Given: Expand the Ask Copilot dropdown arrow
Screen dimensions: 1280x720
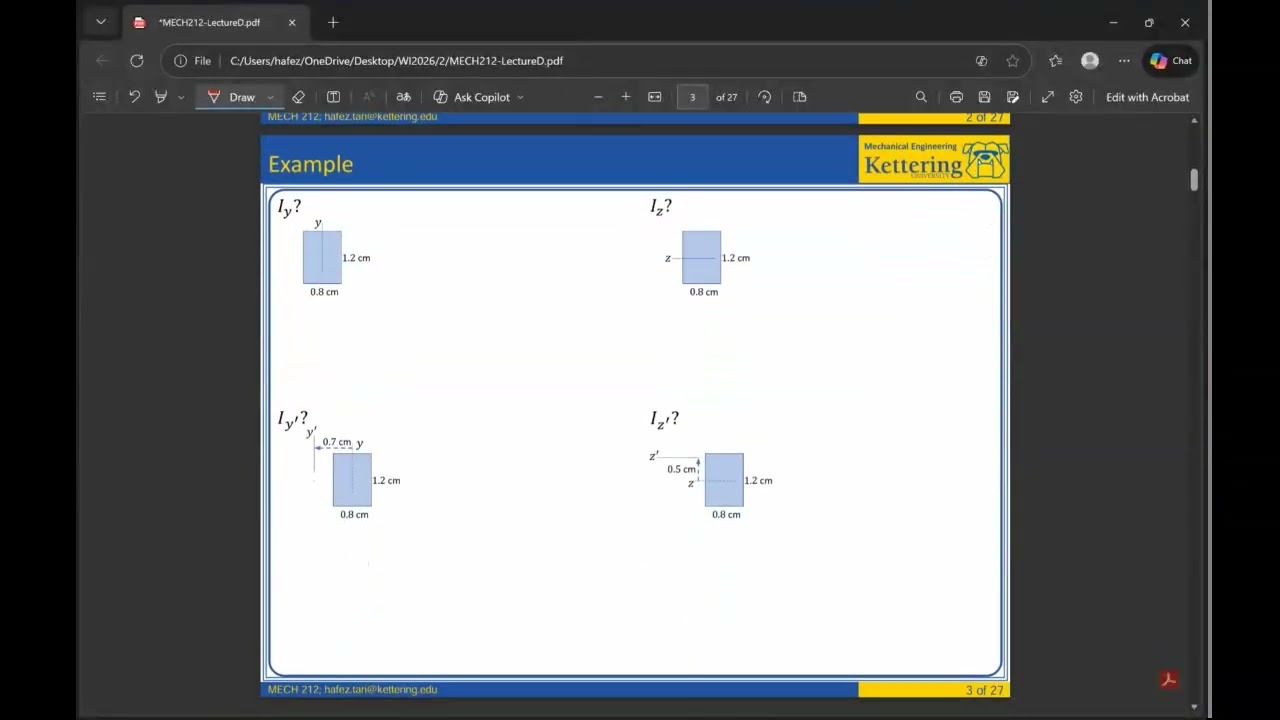Looking at the screenshot, I should tap(520, 97).
